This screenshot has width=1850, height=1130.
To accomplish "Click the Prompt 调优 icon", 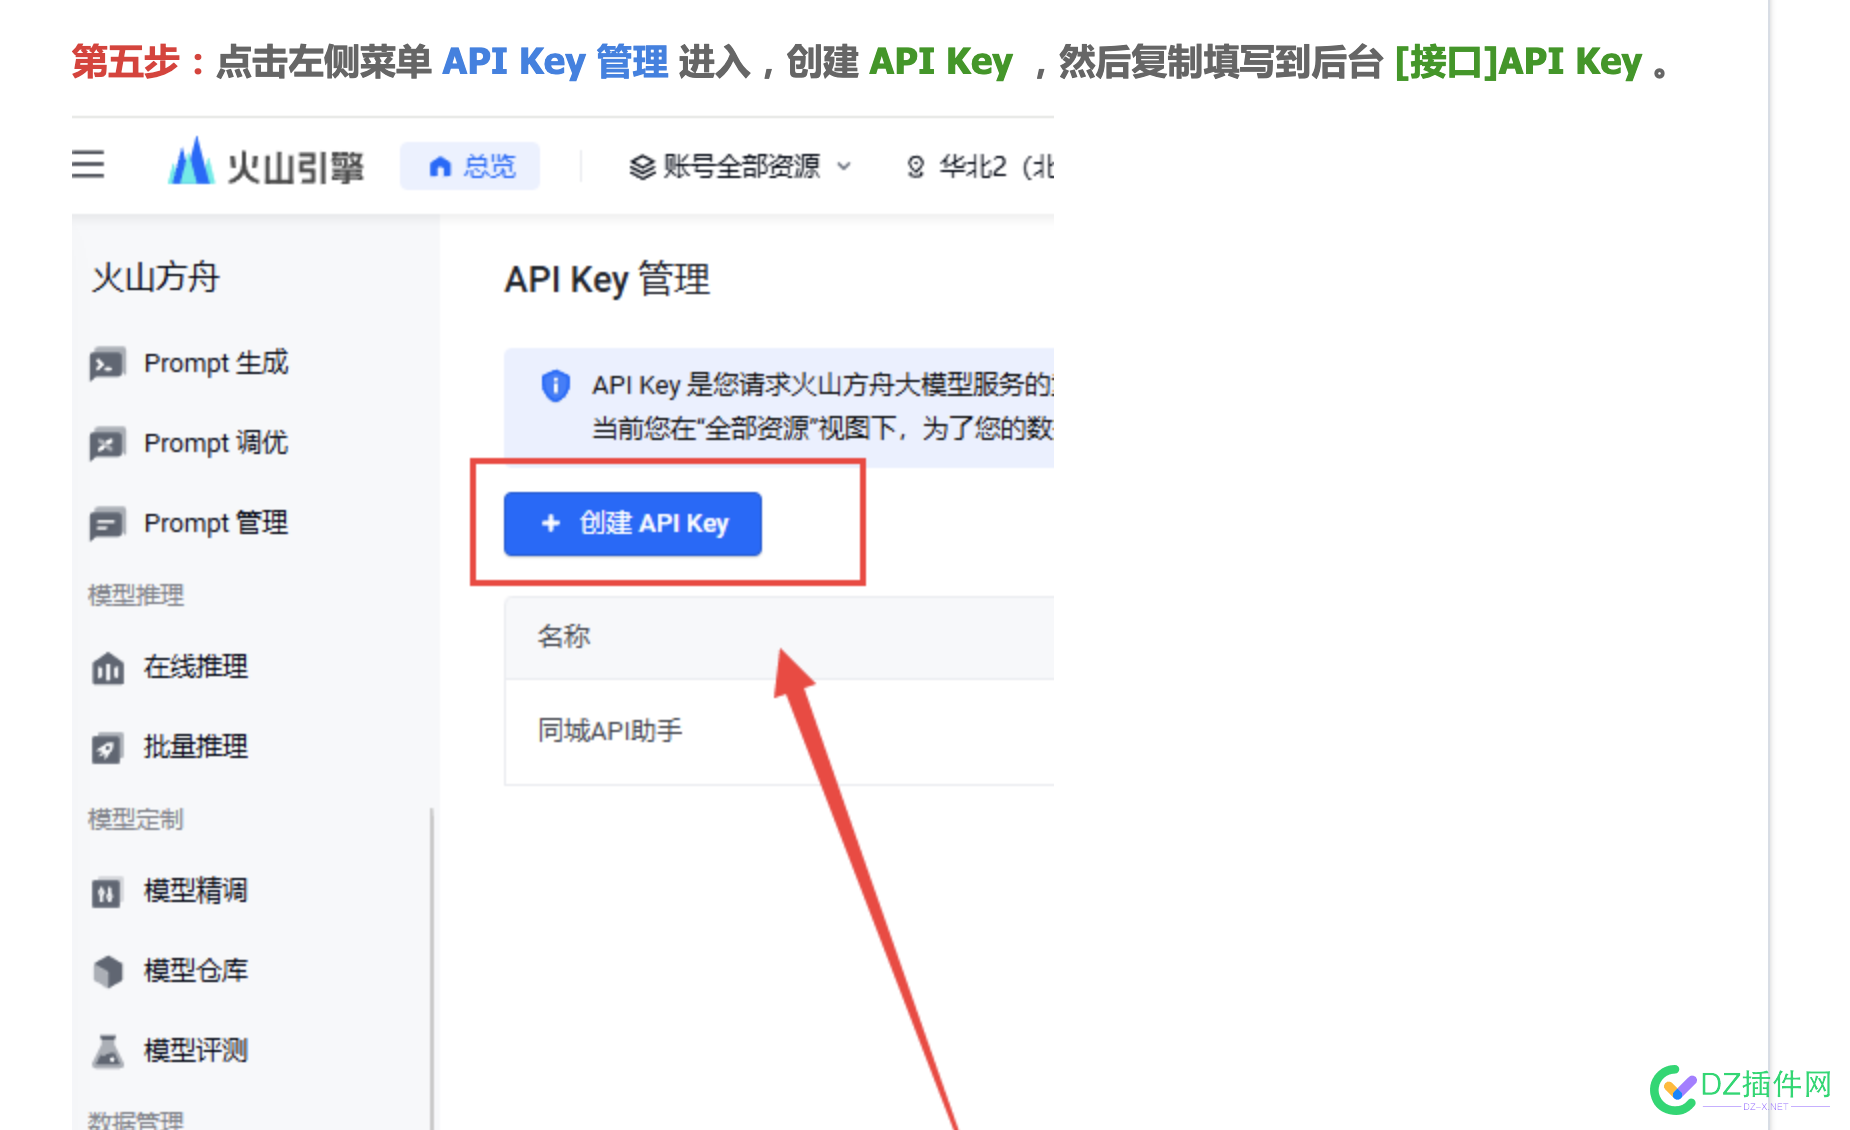I will tap(107, 444).
